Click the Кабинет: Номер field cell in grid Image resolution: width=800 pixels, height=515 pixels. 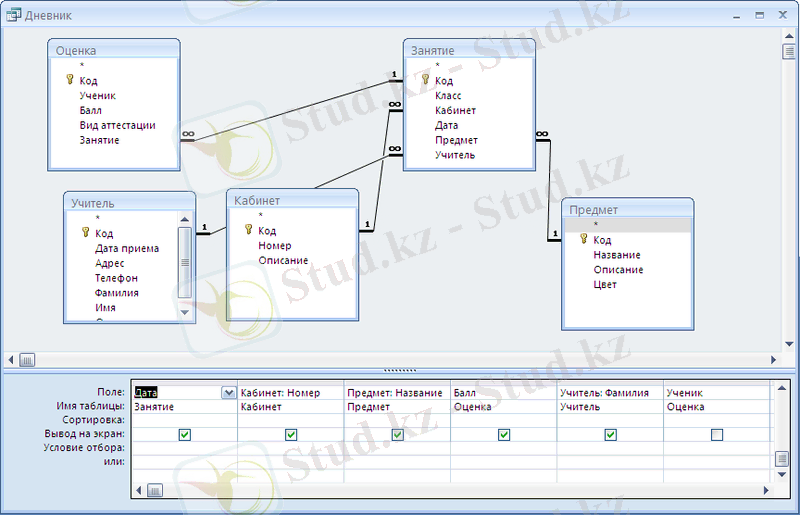click(x=291, y=393)
